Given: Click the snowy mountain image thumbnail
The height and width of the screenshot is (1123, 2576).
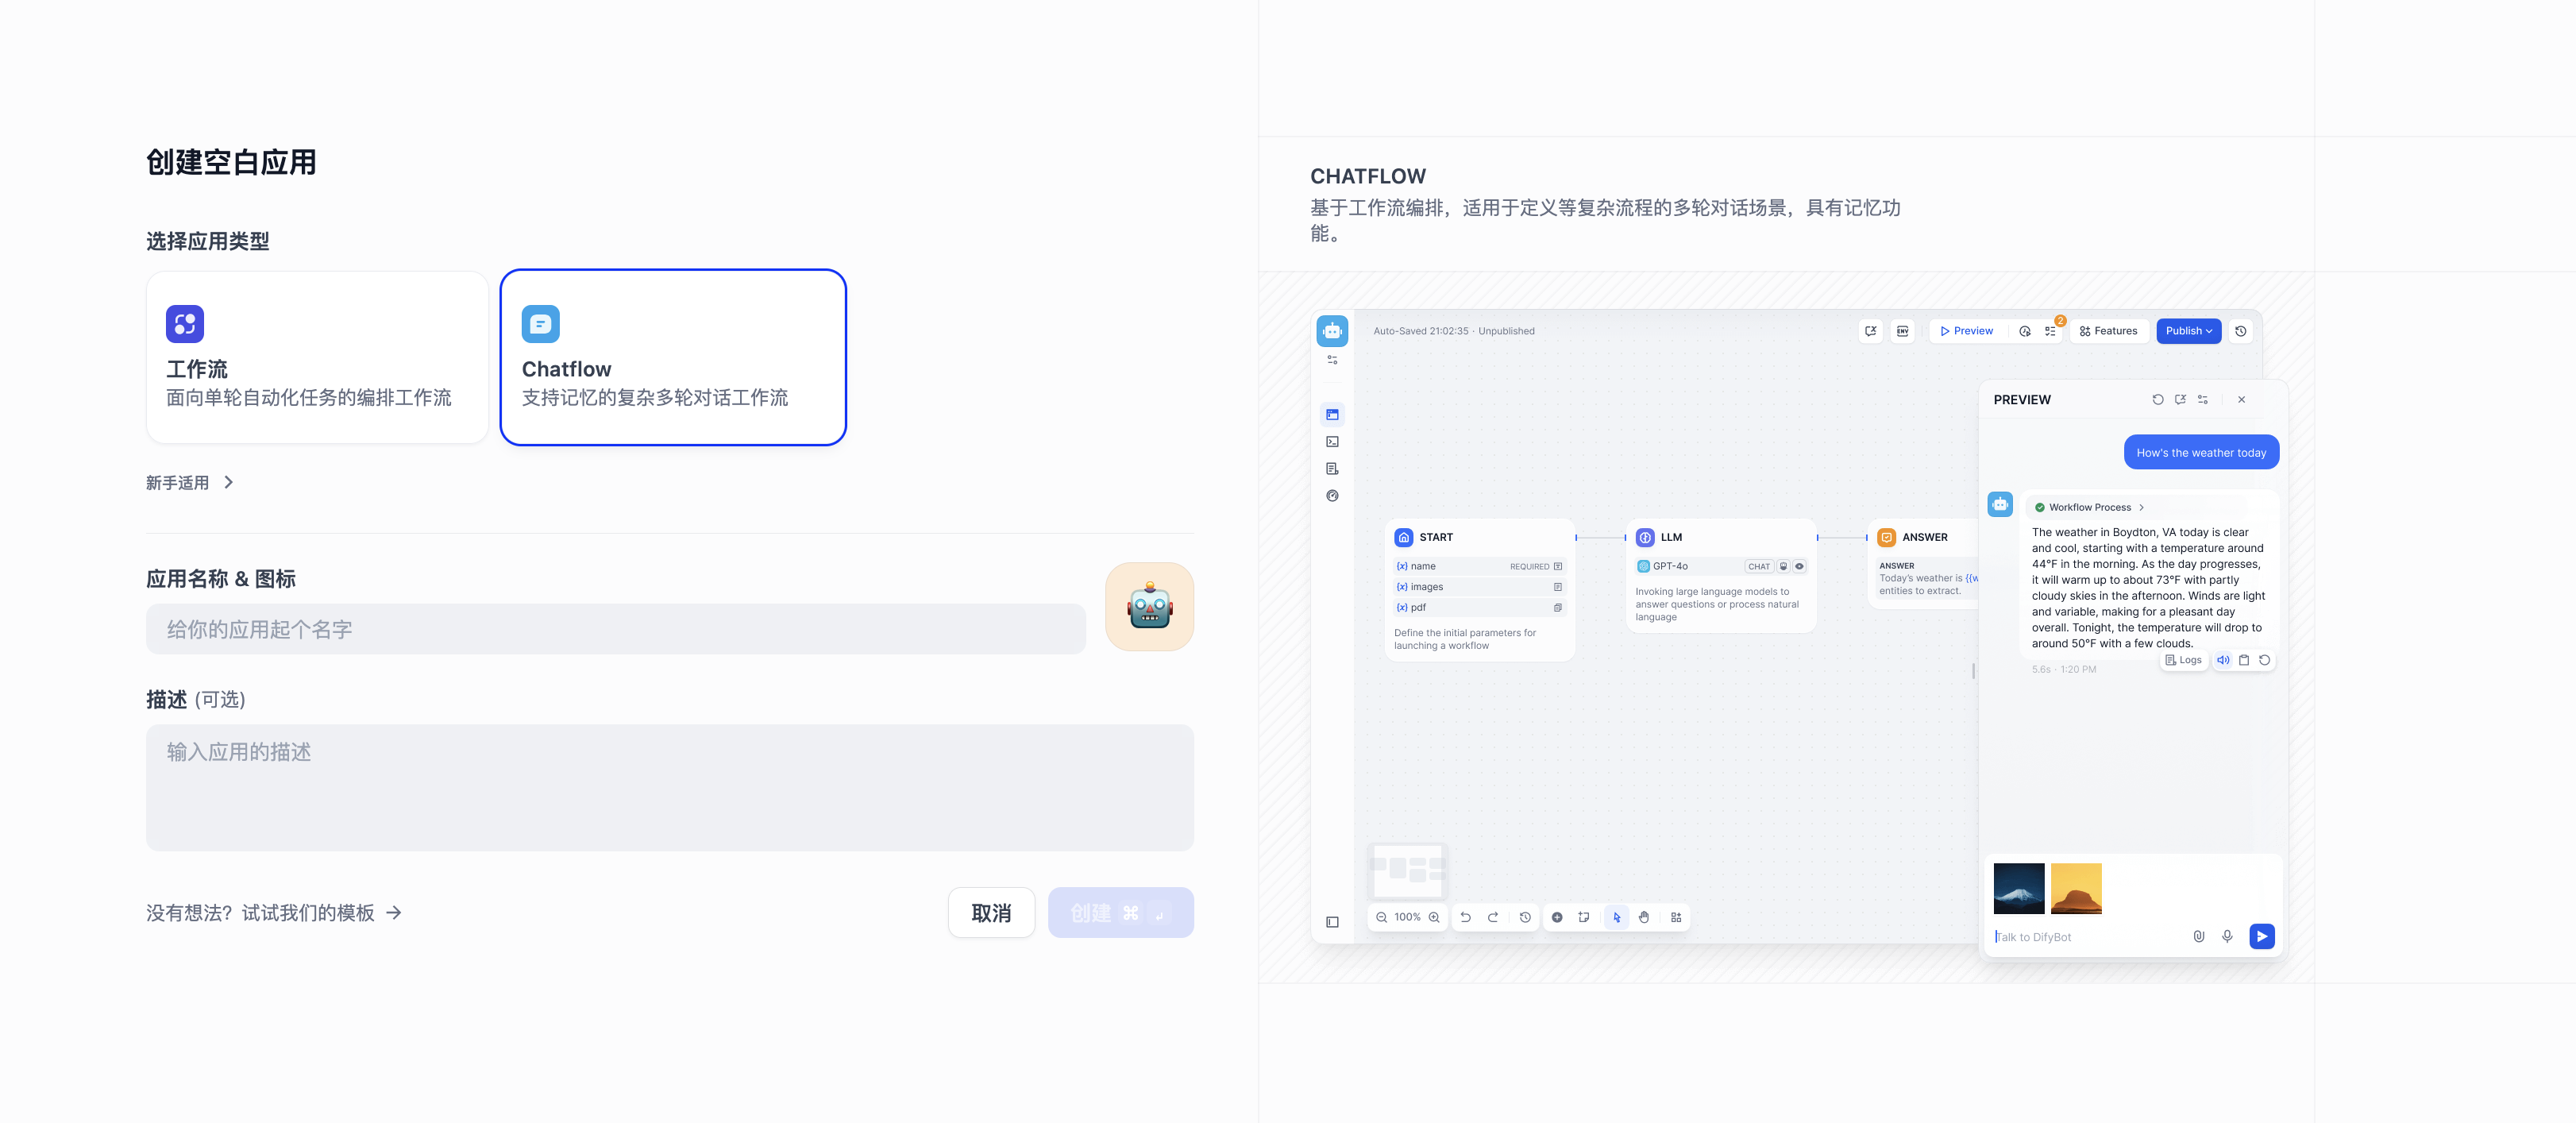Looking at the screenshot, I should pyautogui.click(x=2019, y=889).
